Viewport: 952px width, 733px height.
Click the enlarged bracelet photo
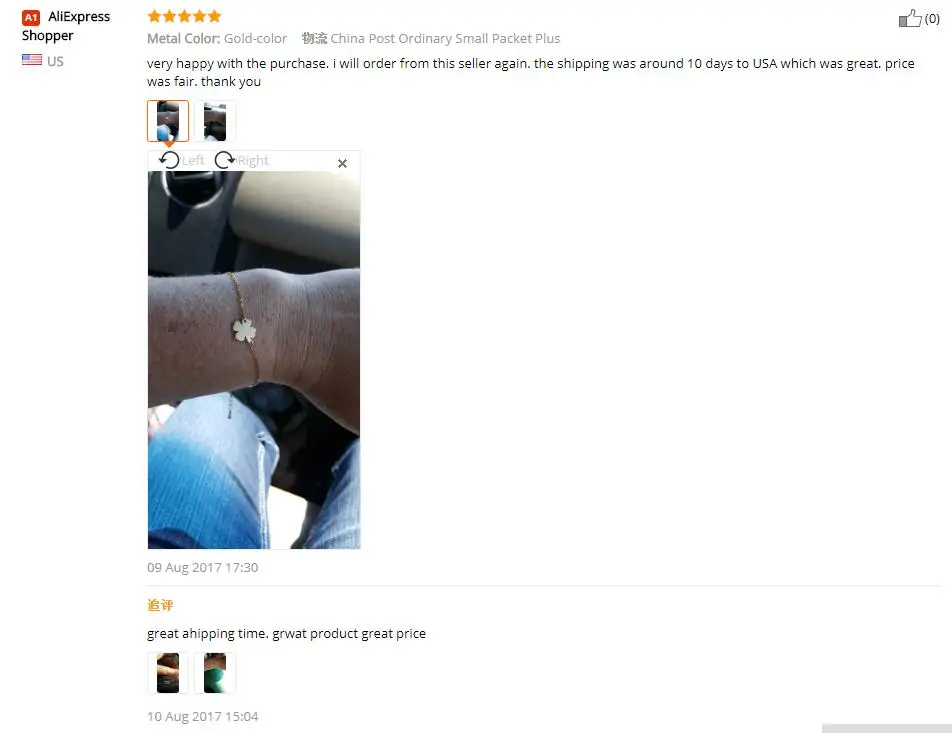(254, 360)
